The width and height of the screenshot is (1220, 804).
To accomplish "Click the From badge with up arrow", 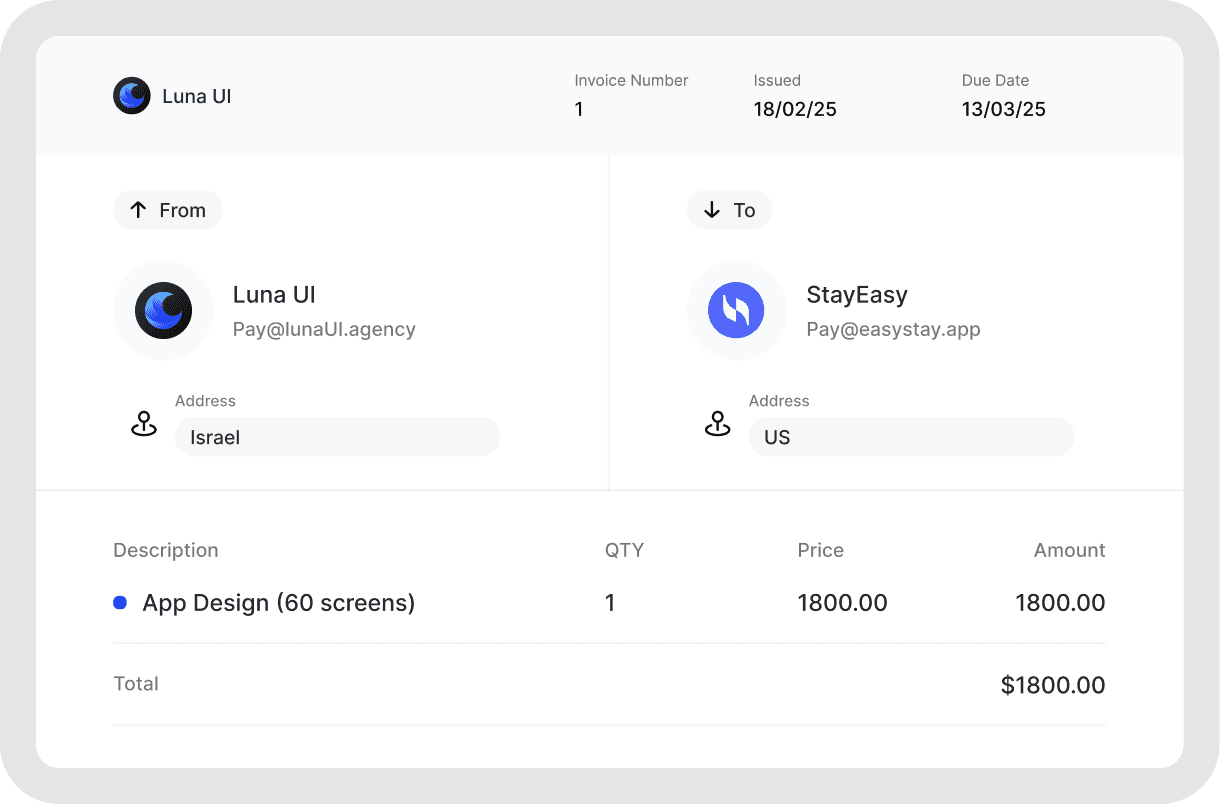I will click(x=168, y=210).
